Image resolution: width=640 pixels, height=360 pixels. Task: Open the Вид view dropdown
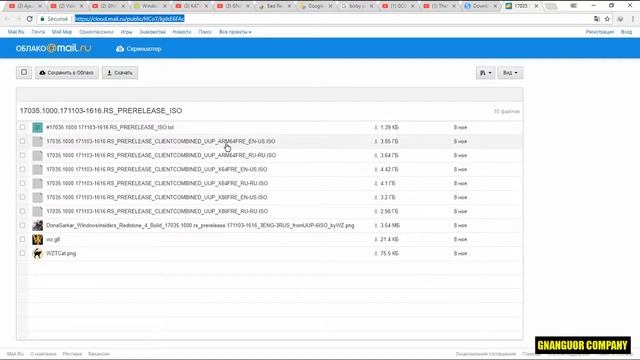pos(510,73)
